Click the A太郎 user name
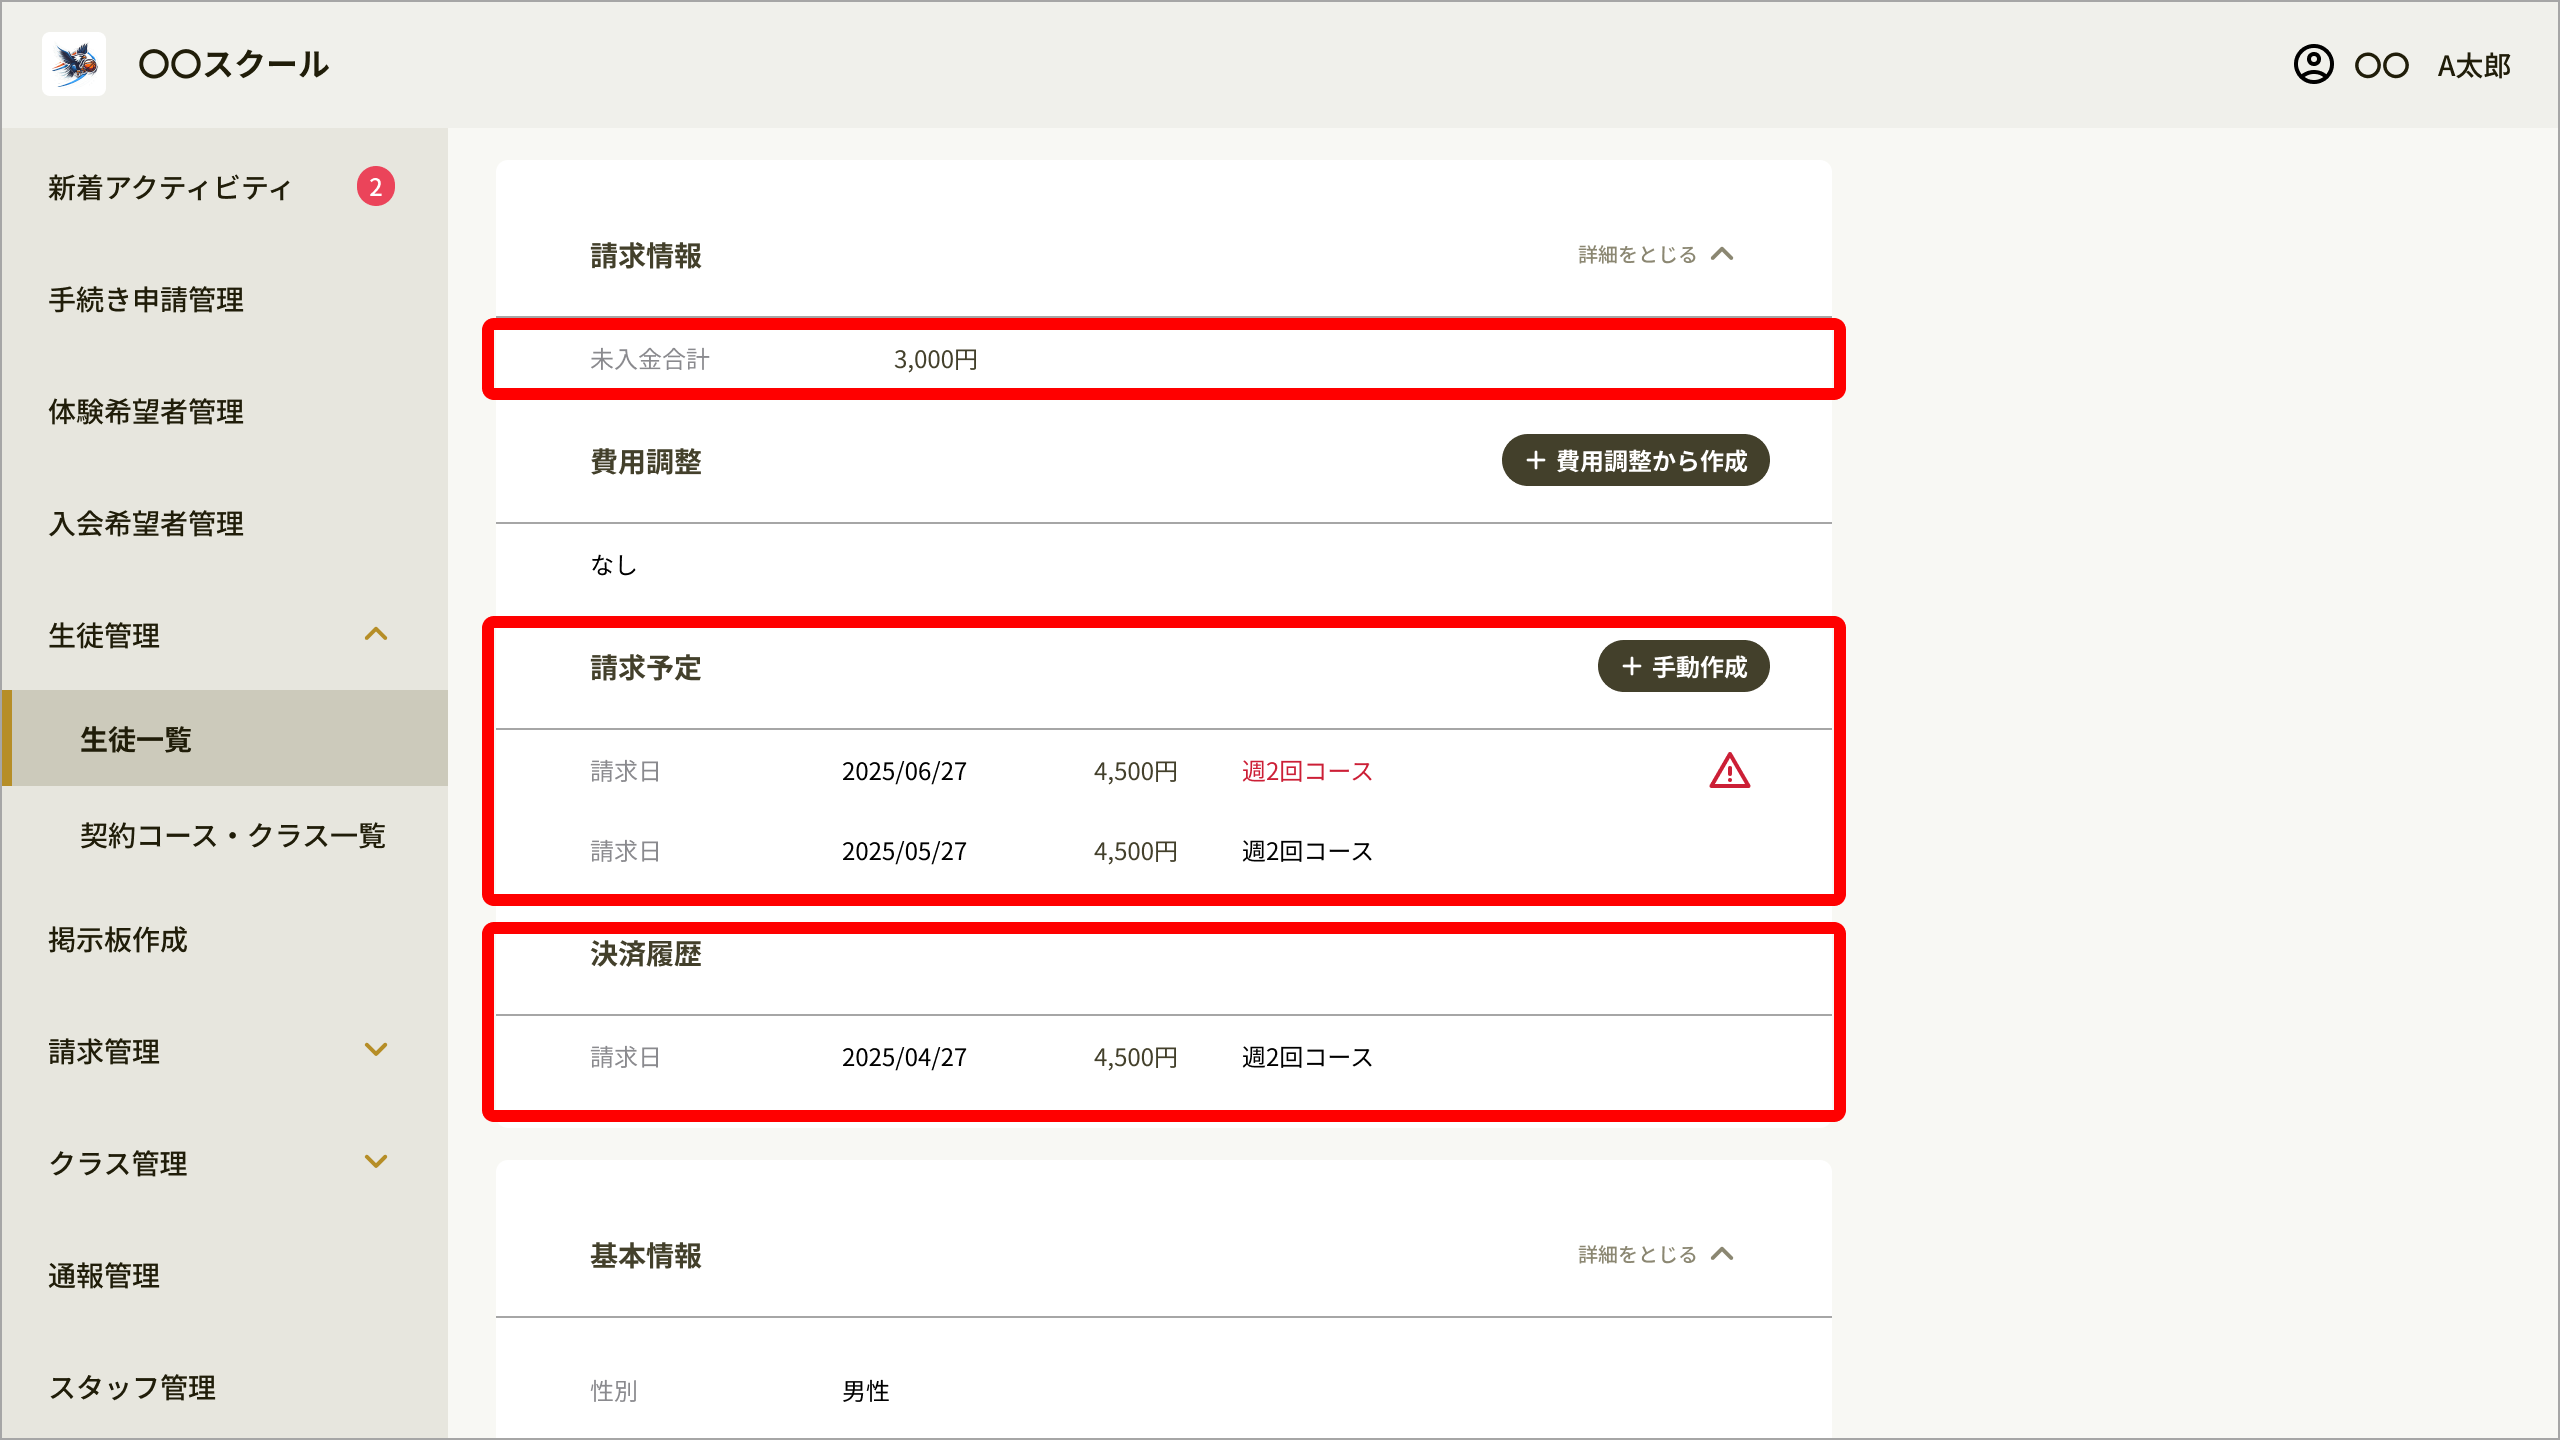Viewport: 2560px width, 1440px height. tap(2475, 66)
